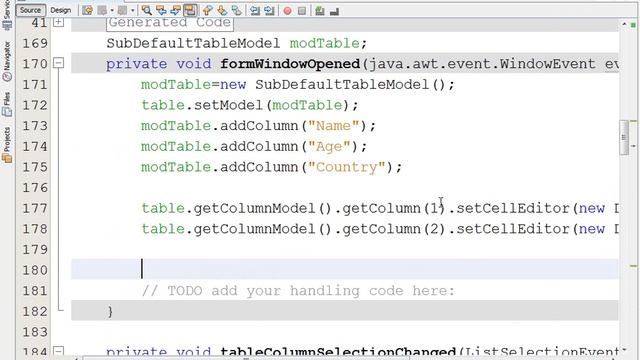This screenshot has width=640, height=360.
Task: Click new SubDefaultTableModel() on line 171
Action: point(333,84)
